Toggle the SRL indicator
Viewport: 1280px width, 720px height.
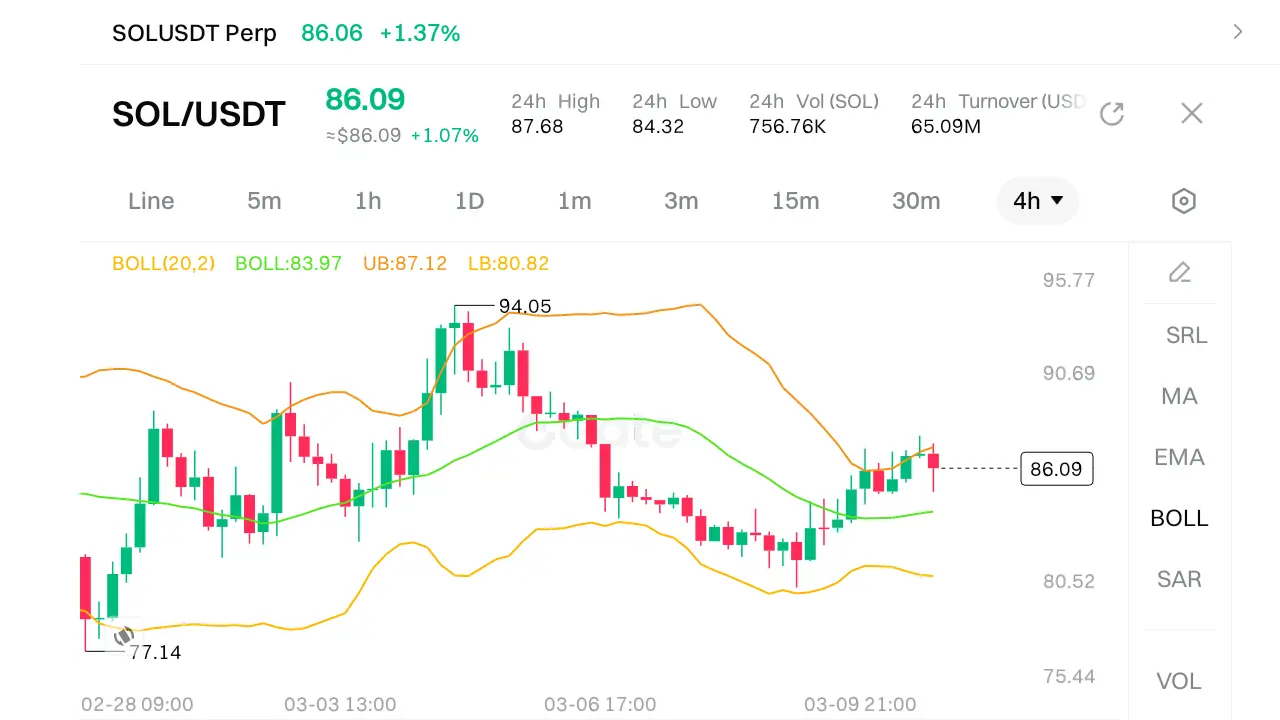[1186, 335]
